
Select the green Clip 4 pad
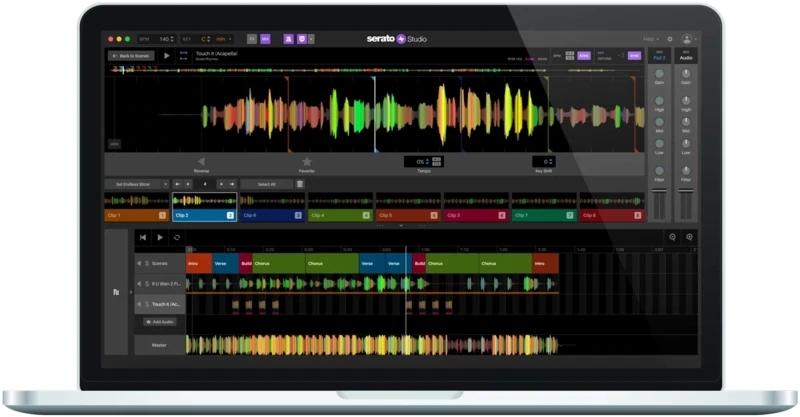(x=340, y=207)
